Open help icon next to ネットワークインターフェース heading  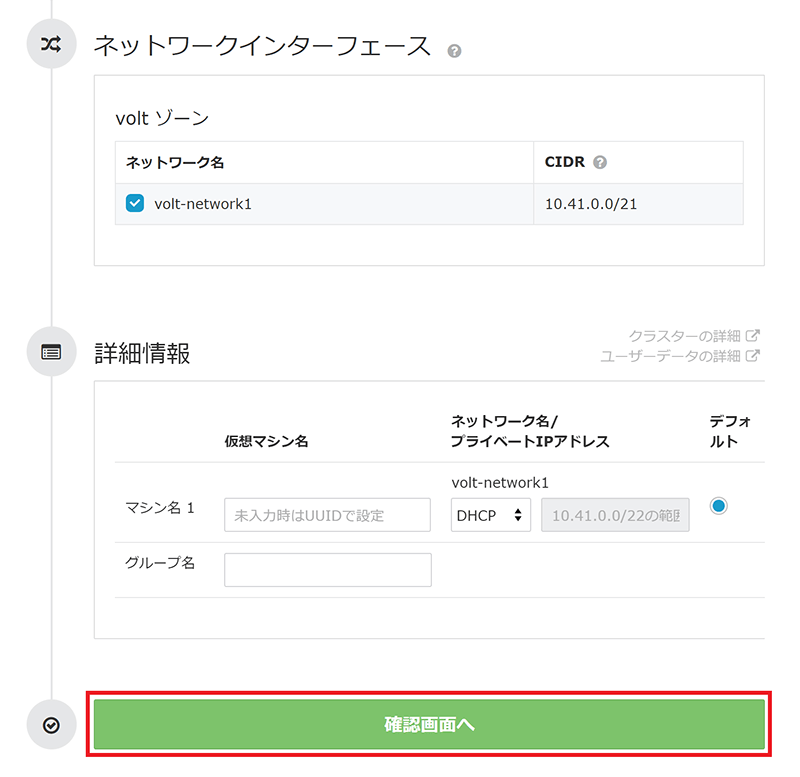coord(454,50)
